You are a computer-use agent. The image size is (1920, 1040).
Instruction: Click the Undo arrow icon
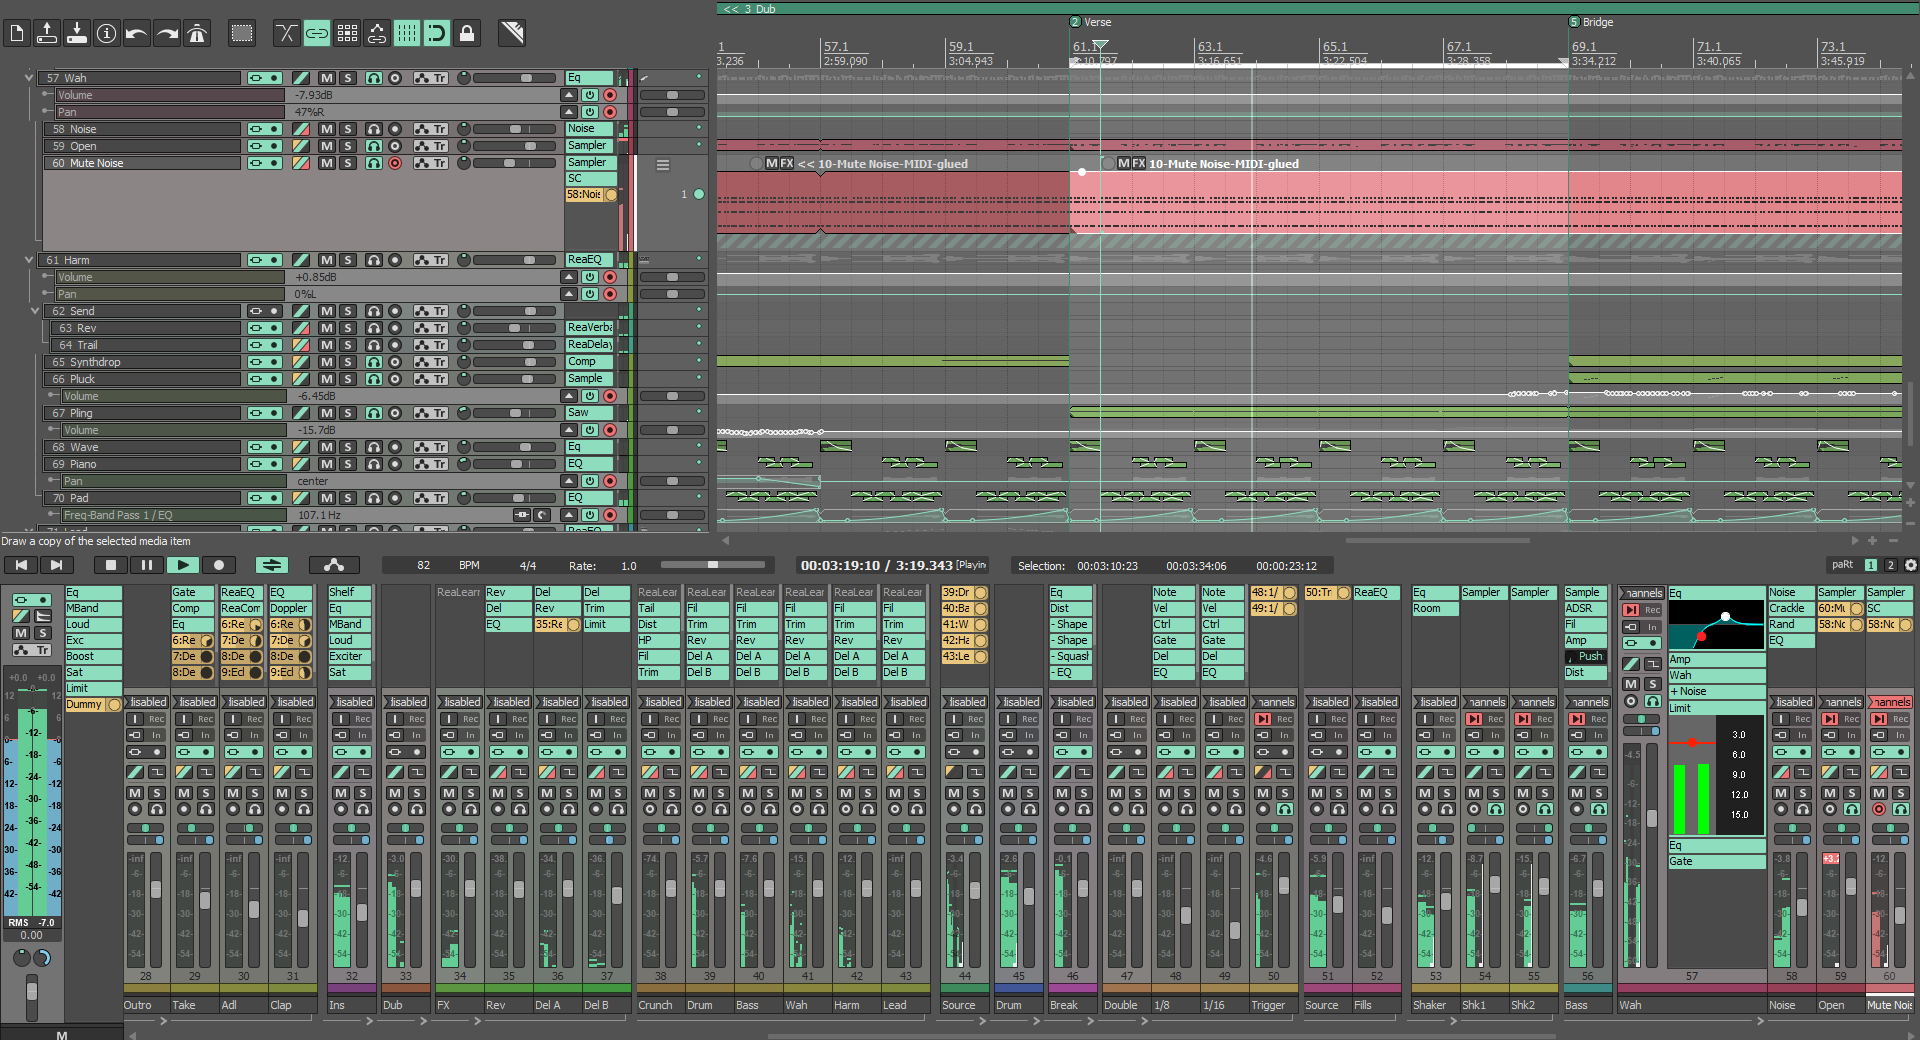click(137, 33)
